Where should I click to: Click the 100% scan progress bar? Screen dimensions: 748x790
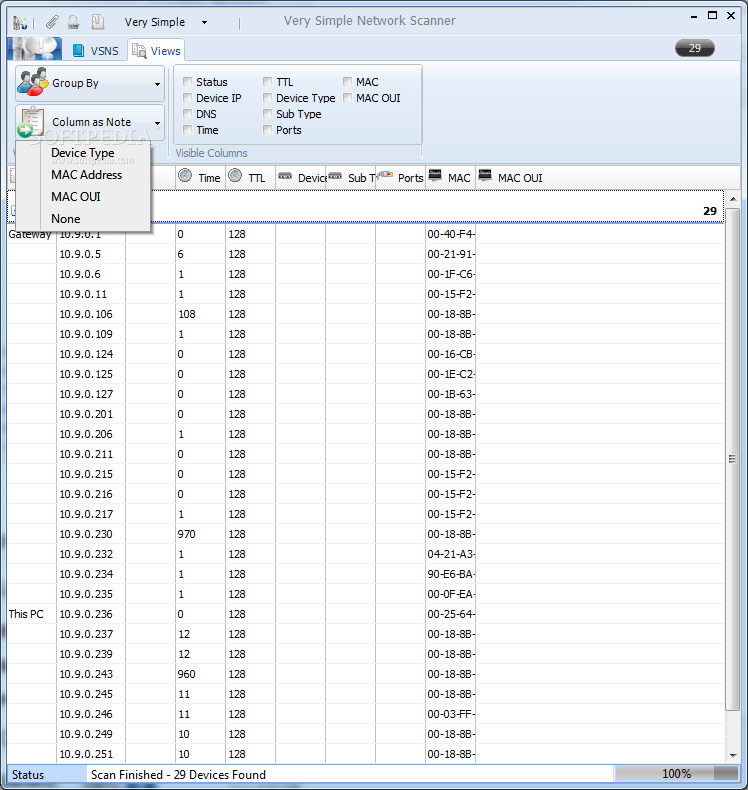(x=676, y=773)
